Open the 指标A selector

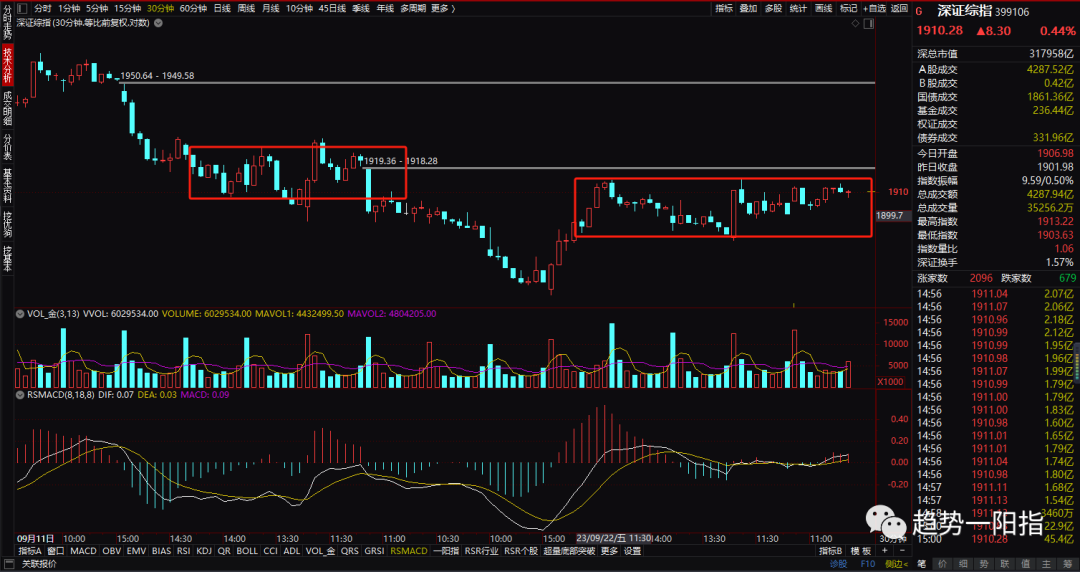point(30,551)
